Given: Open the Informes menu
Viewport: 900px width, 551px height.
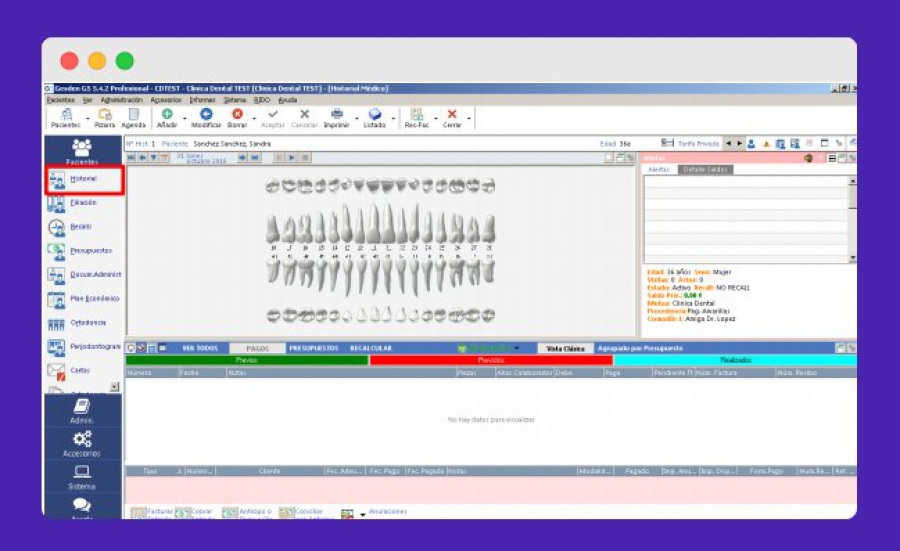Looking at the screenshot, I should tap(203, 100).
